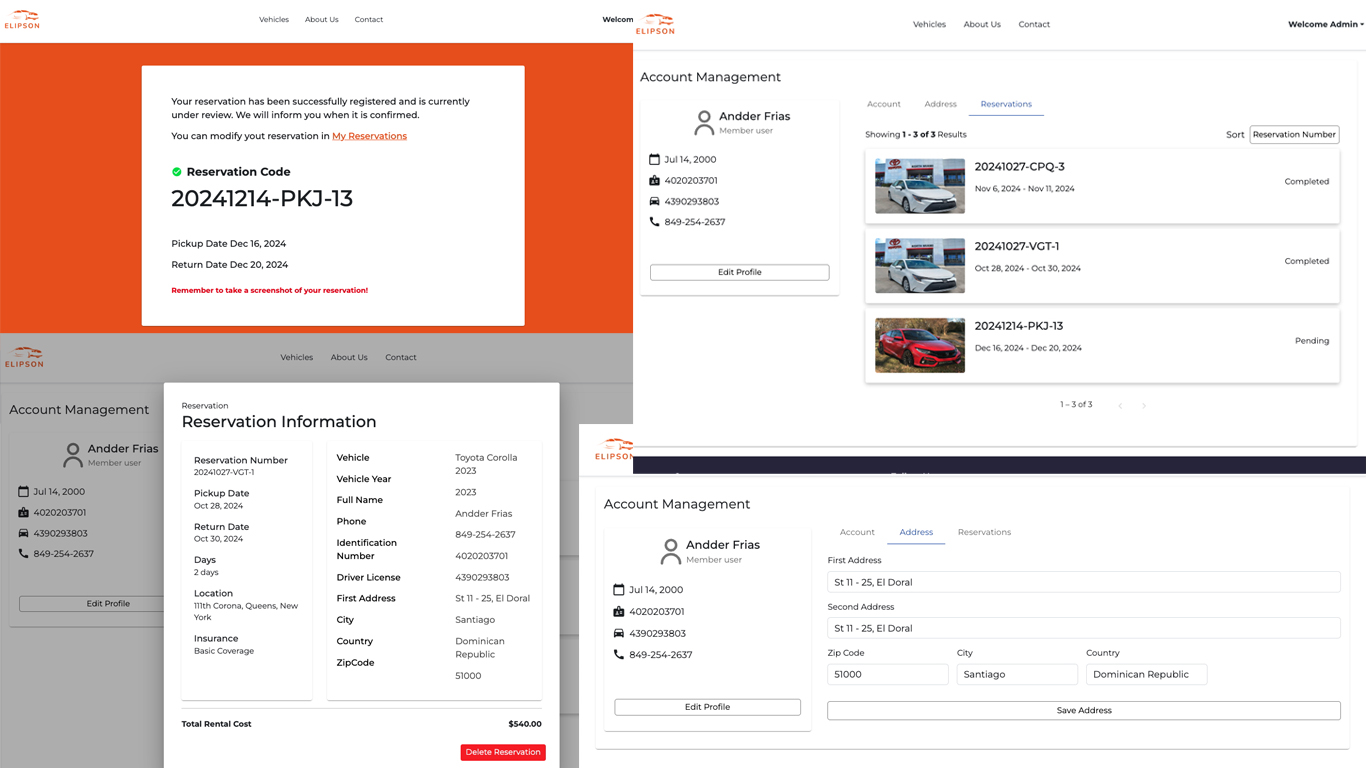Click the car icon in the dimmed profile card
This screenshot has height=768, width=1366.
[x=23, y=533]
